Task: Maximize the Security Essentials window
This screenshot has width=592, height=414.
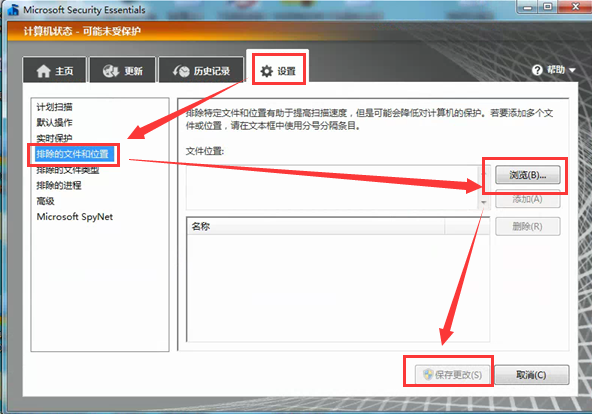Action: (x=548, y=7)
